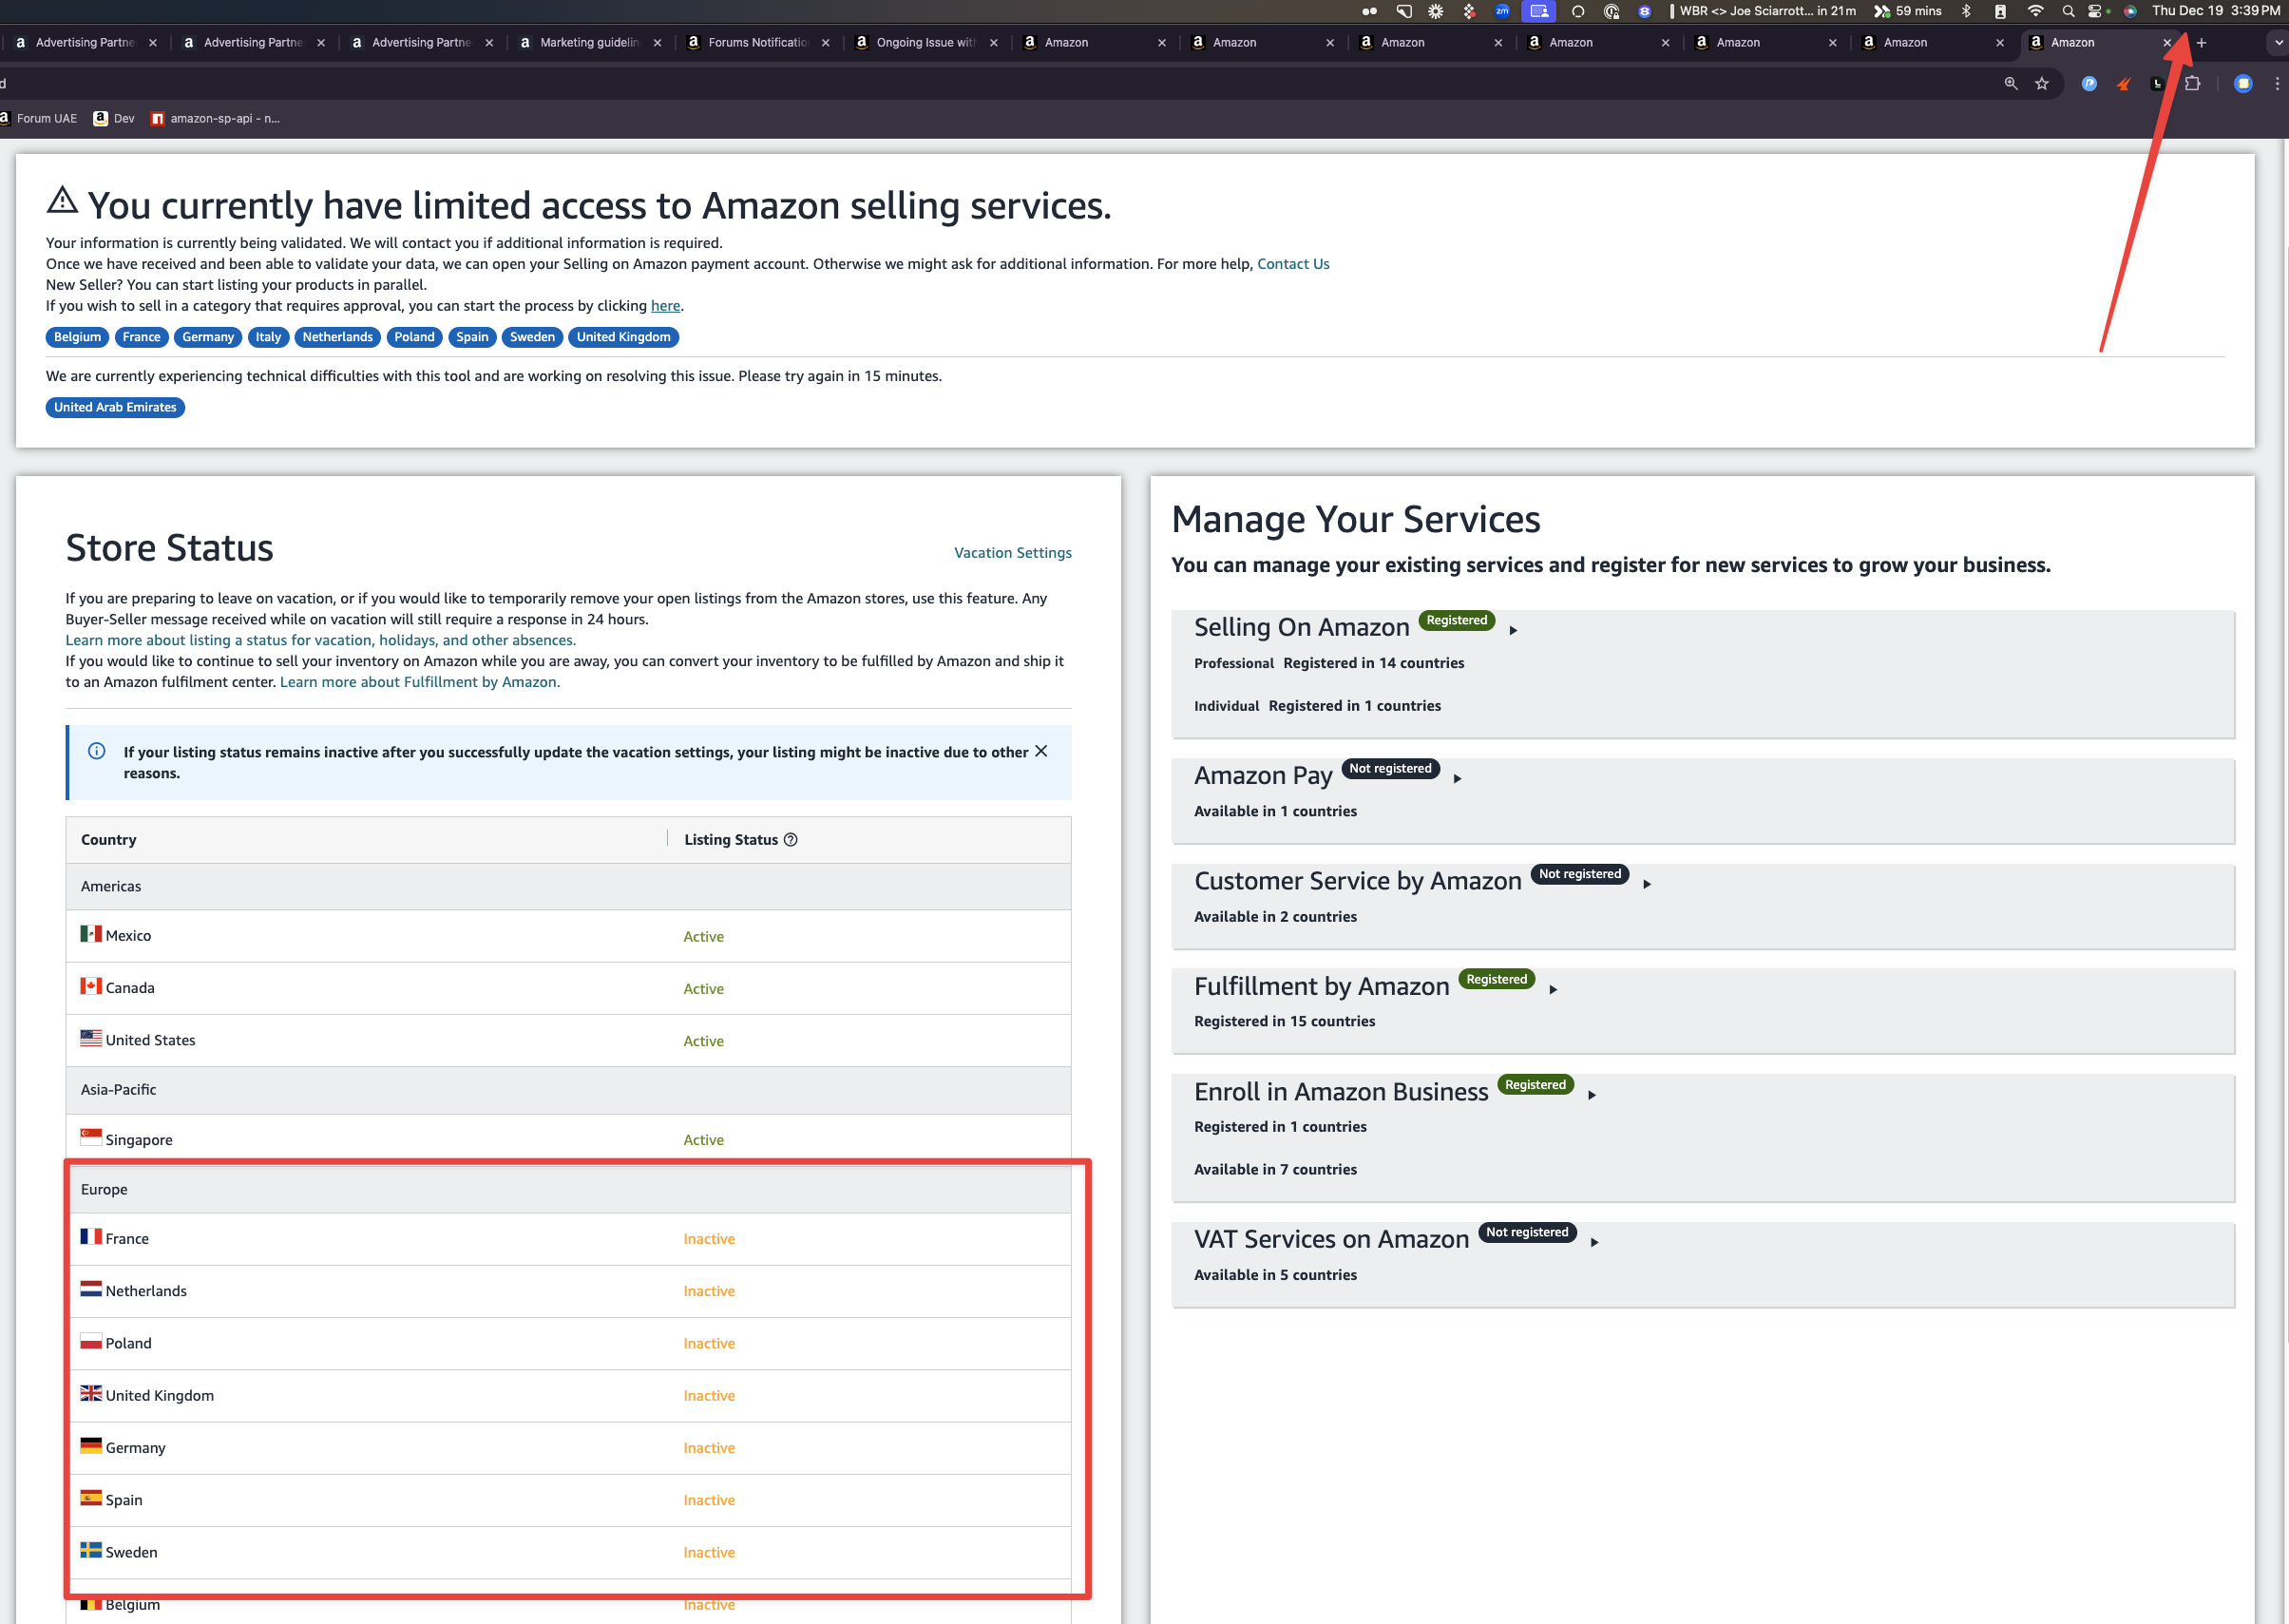Click the 'here' category approval link
The image size is (2289, 1624).
(x=665, y=306)
